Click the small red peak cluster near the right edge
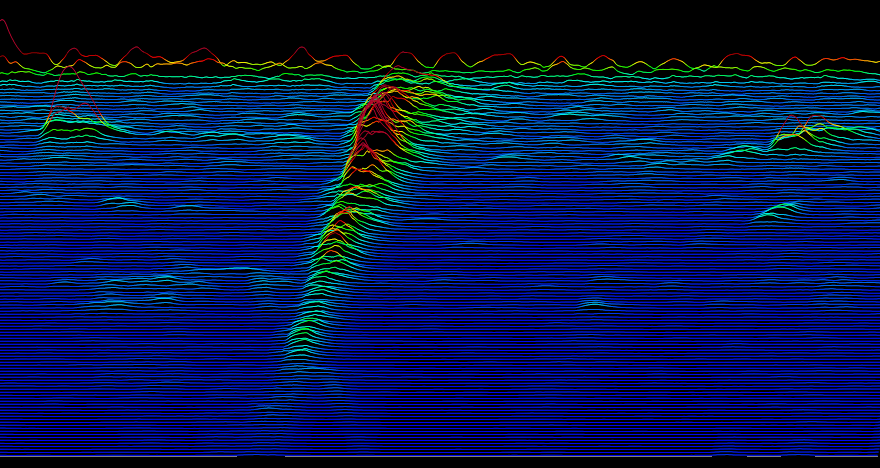 coord(806,125)
